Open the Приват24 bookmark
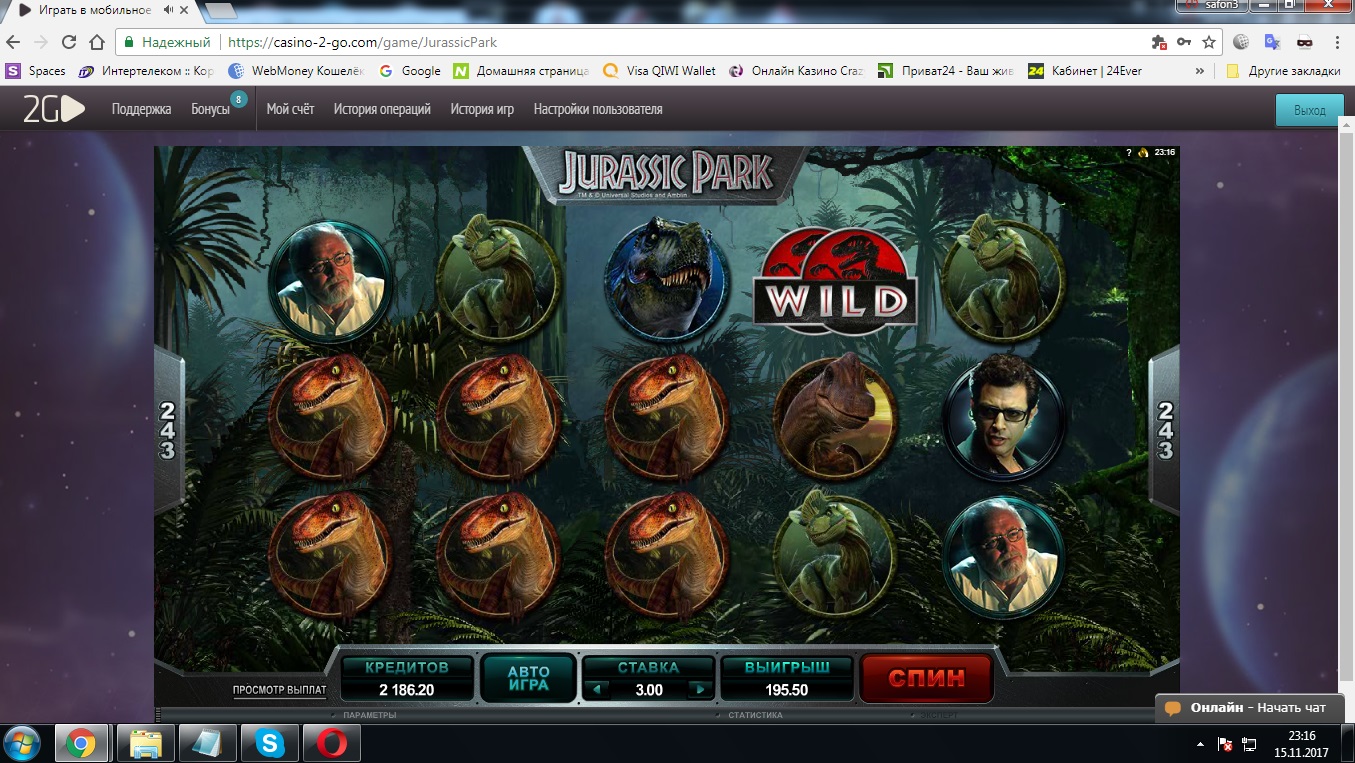Screen dimensions: 1355x763 (x=946, y=71)
